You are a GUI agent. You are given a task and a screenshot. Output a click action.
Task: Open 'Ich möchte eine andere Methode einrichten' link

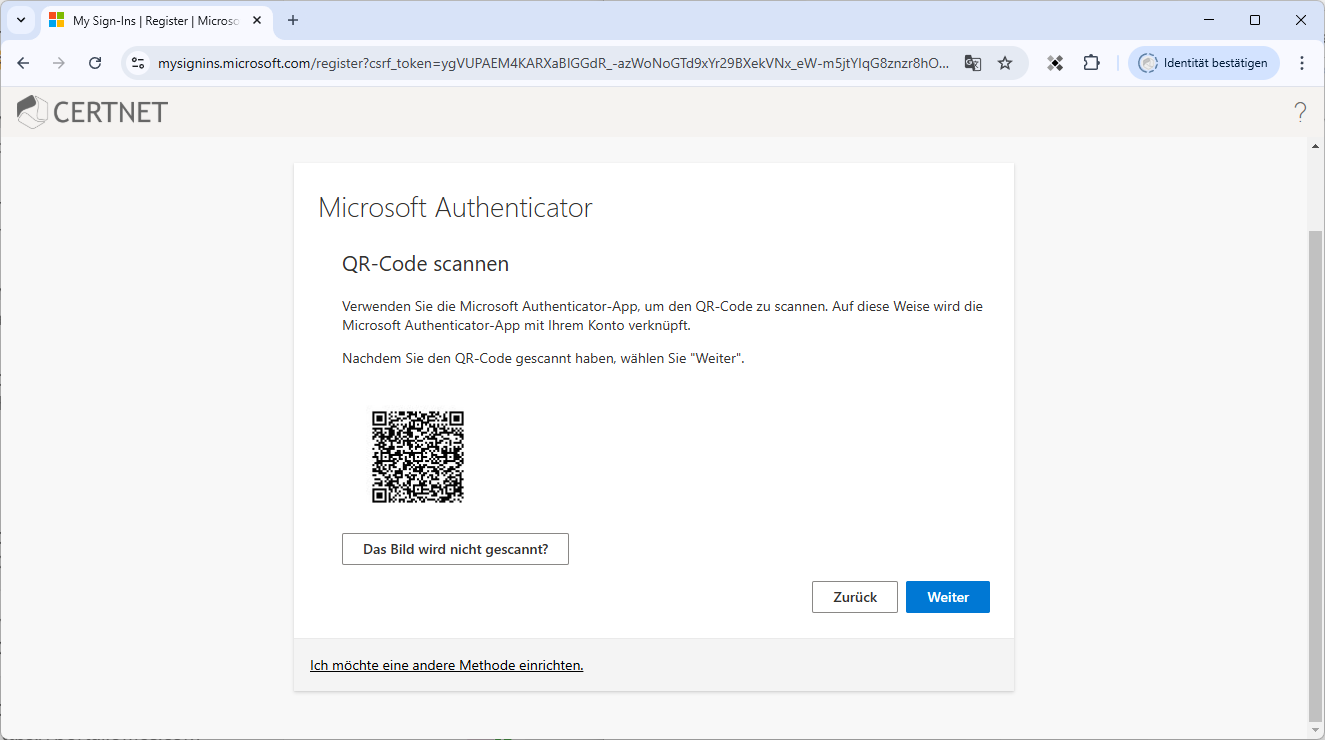coord(446,665)
